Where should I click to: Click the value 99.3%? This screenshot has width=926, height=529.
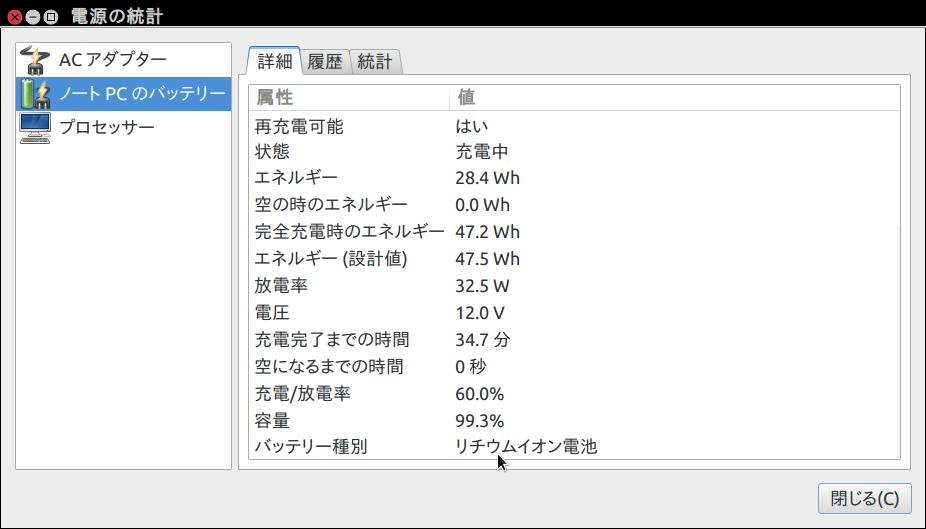tap(480, 421)
